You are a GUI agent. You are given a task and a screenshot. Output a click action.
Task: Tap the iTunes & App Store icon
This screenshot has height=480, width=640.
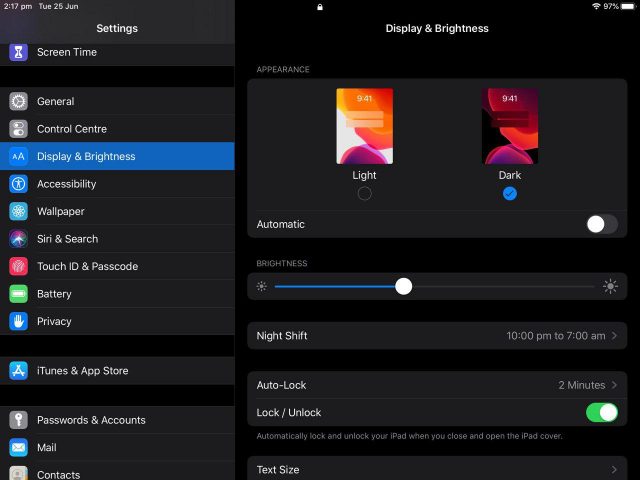18,371
